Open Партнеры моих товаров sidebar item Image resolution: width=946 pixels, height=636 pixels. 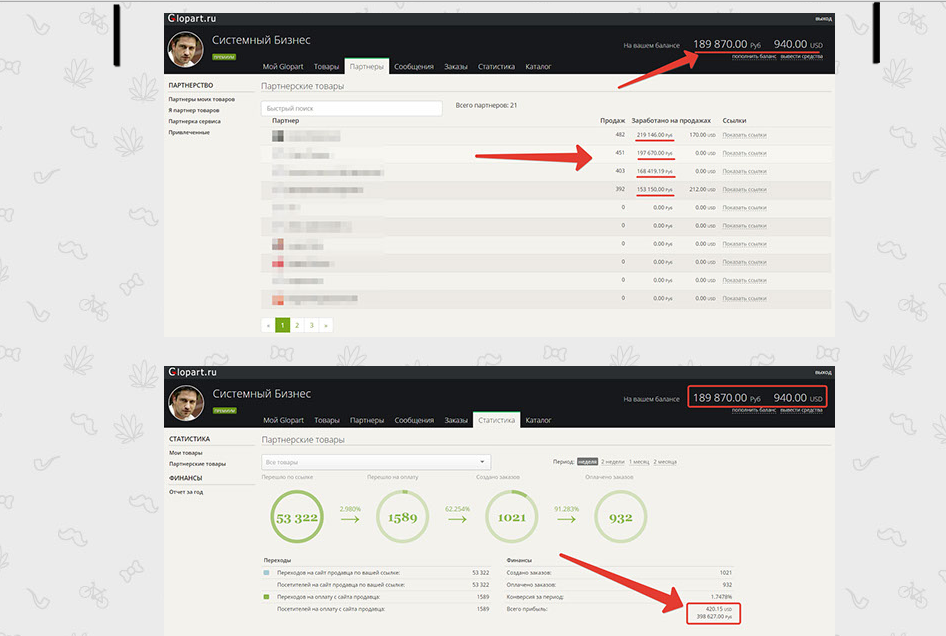coord(202,99)
